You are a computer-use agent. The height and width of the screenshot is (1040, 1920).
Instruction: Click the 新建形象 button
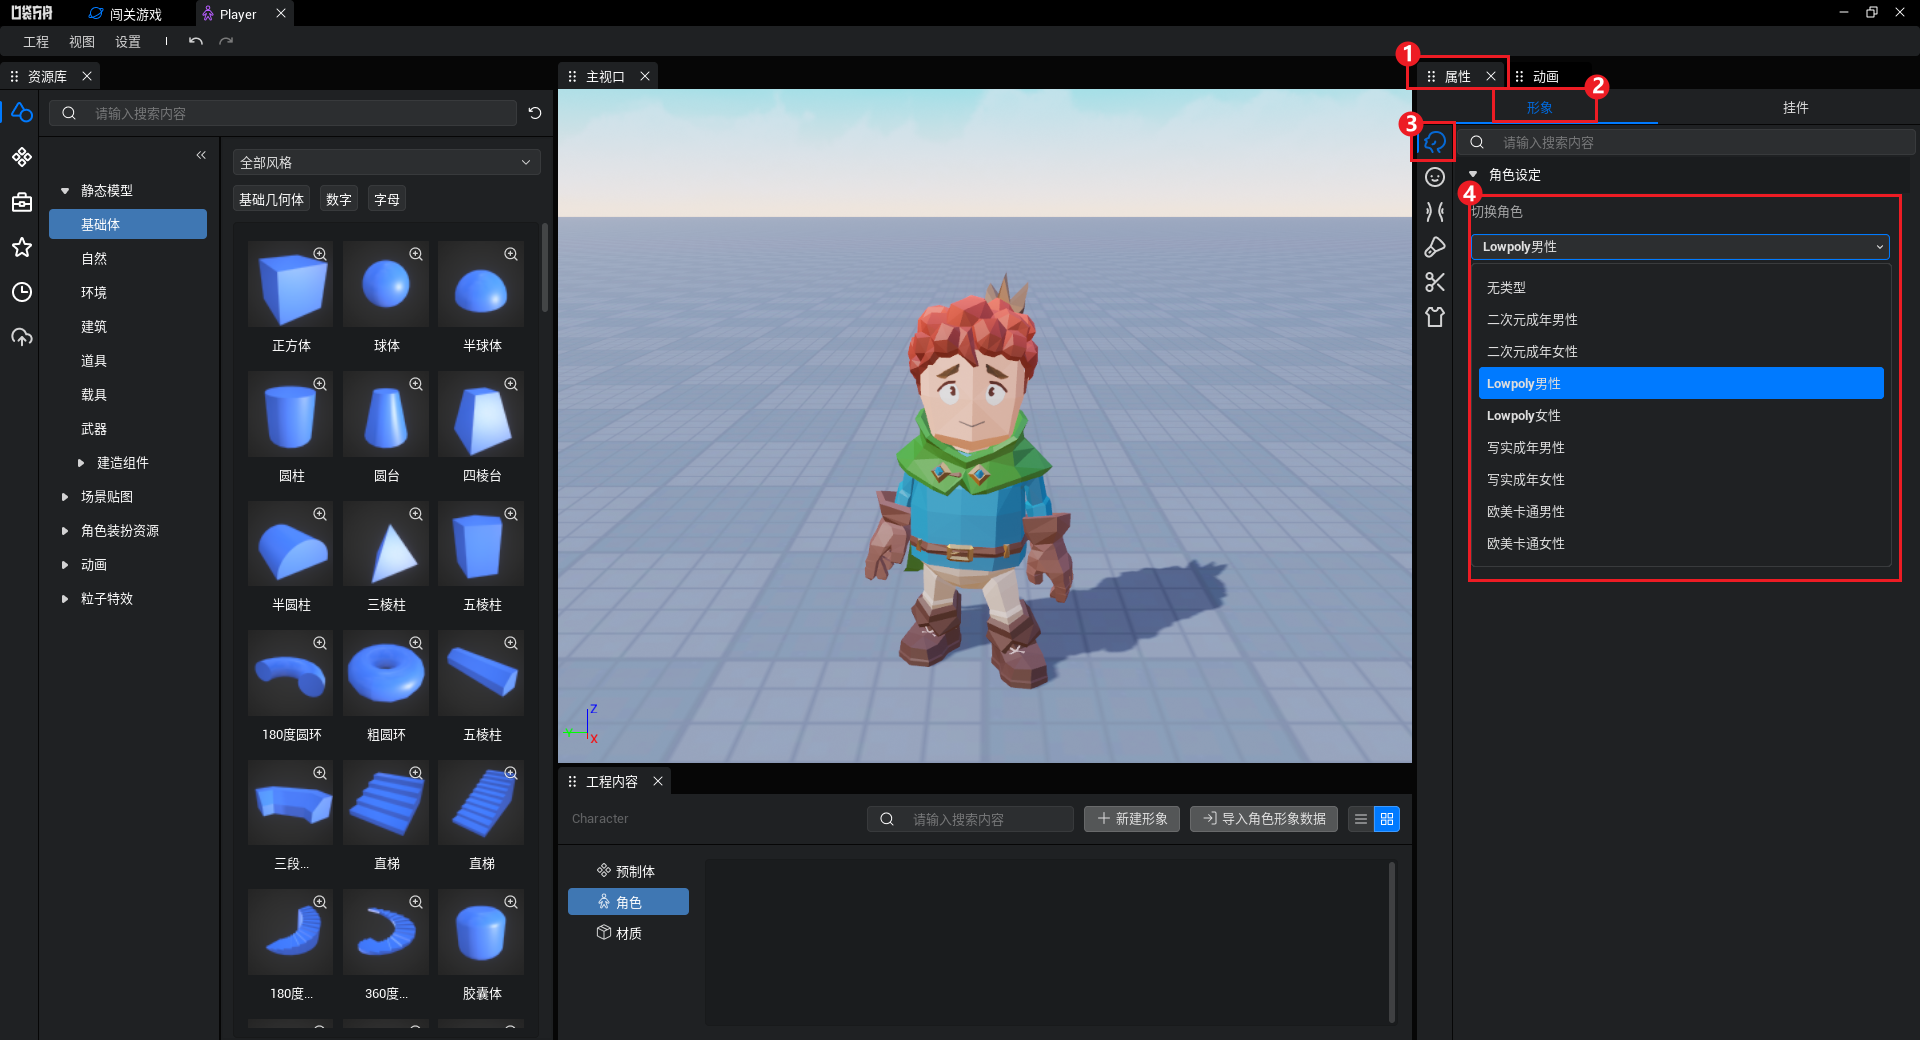1132,819
